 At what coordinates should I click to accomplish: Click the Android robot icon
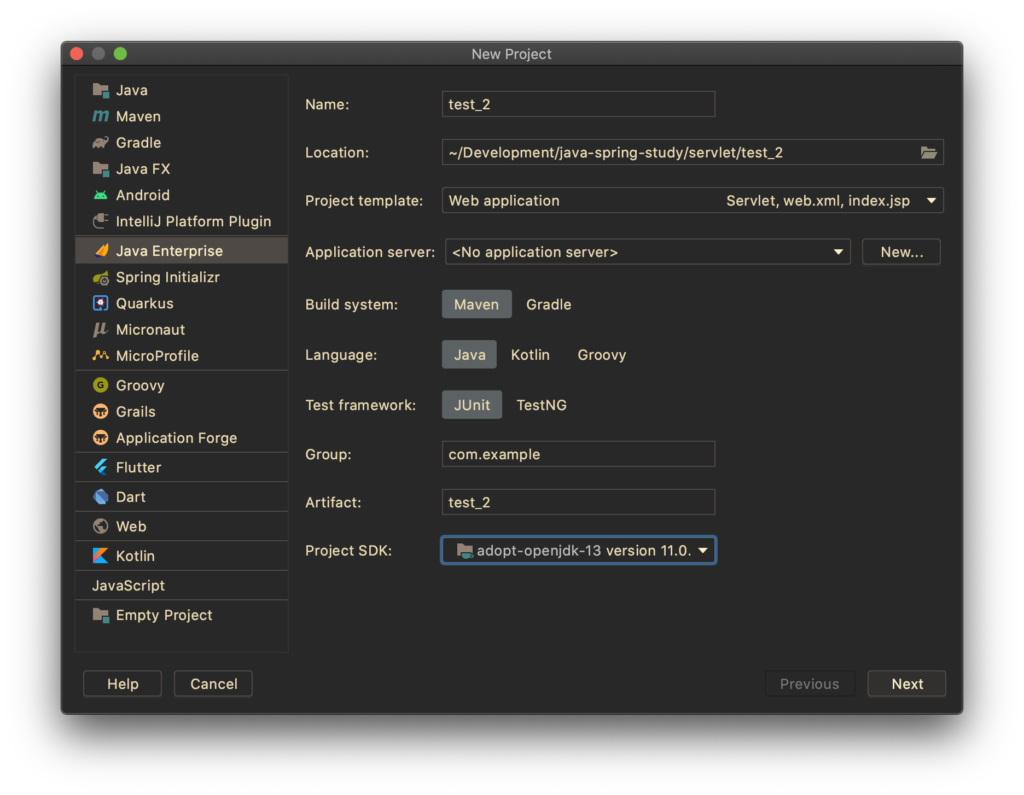point(101,196)
